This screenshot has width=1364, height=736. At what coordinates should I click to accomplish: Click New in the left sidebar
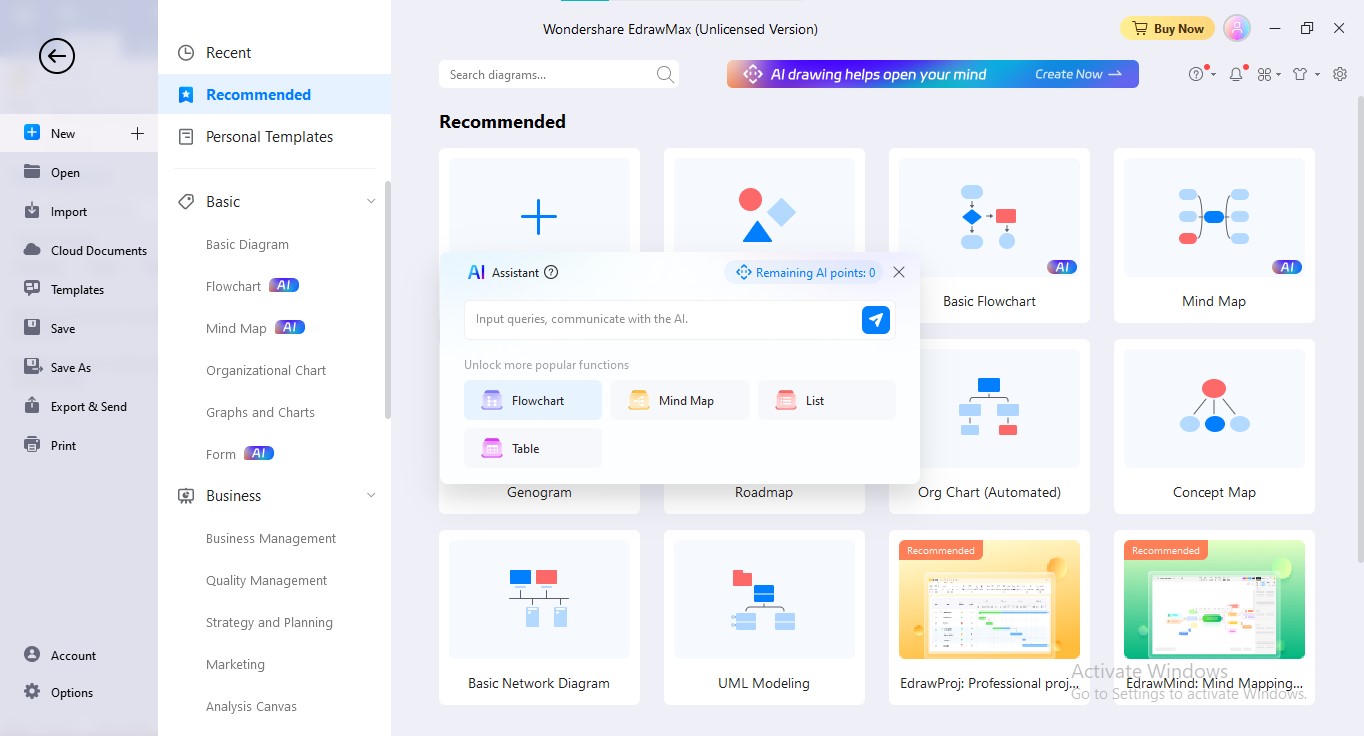point(63,133)
